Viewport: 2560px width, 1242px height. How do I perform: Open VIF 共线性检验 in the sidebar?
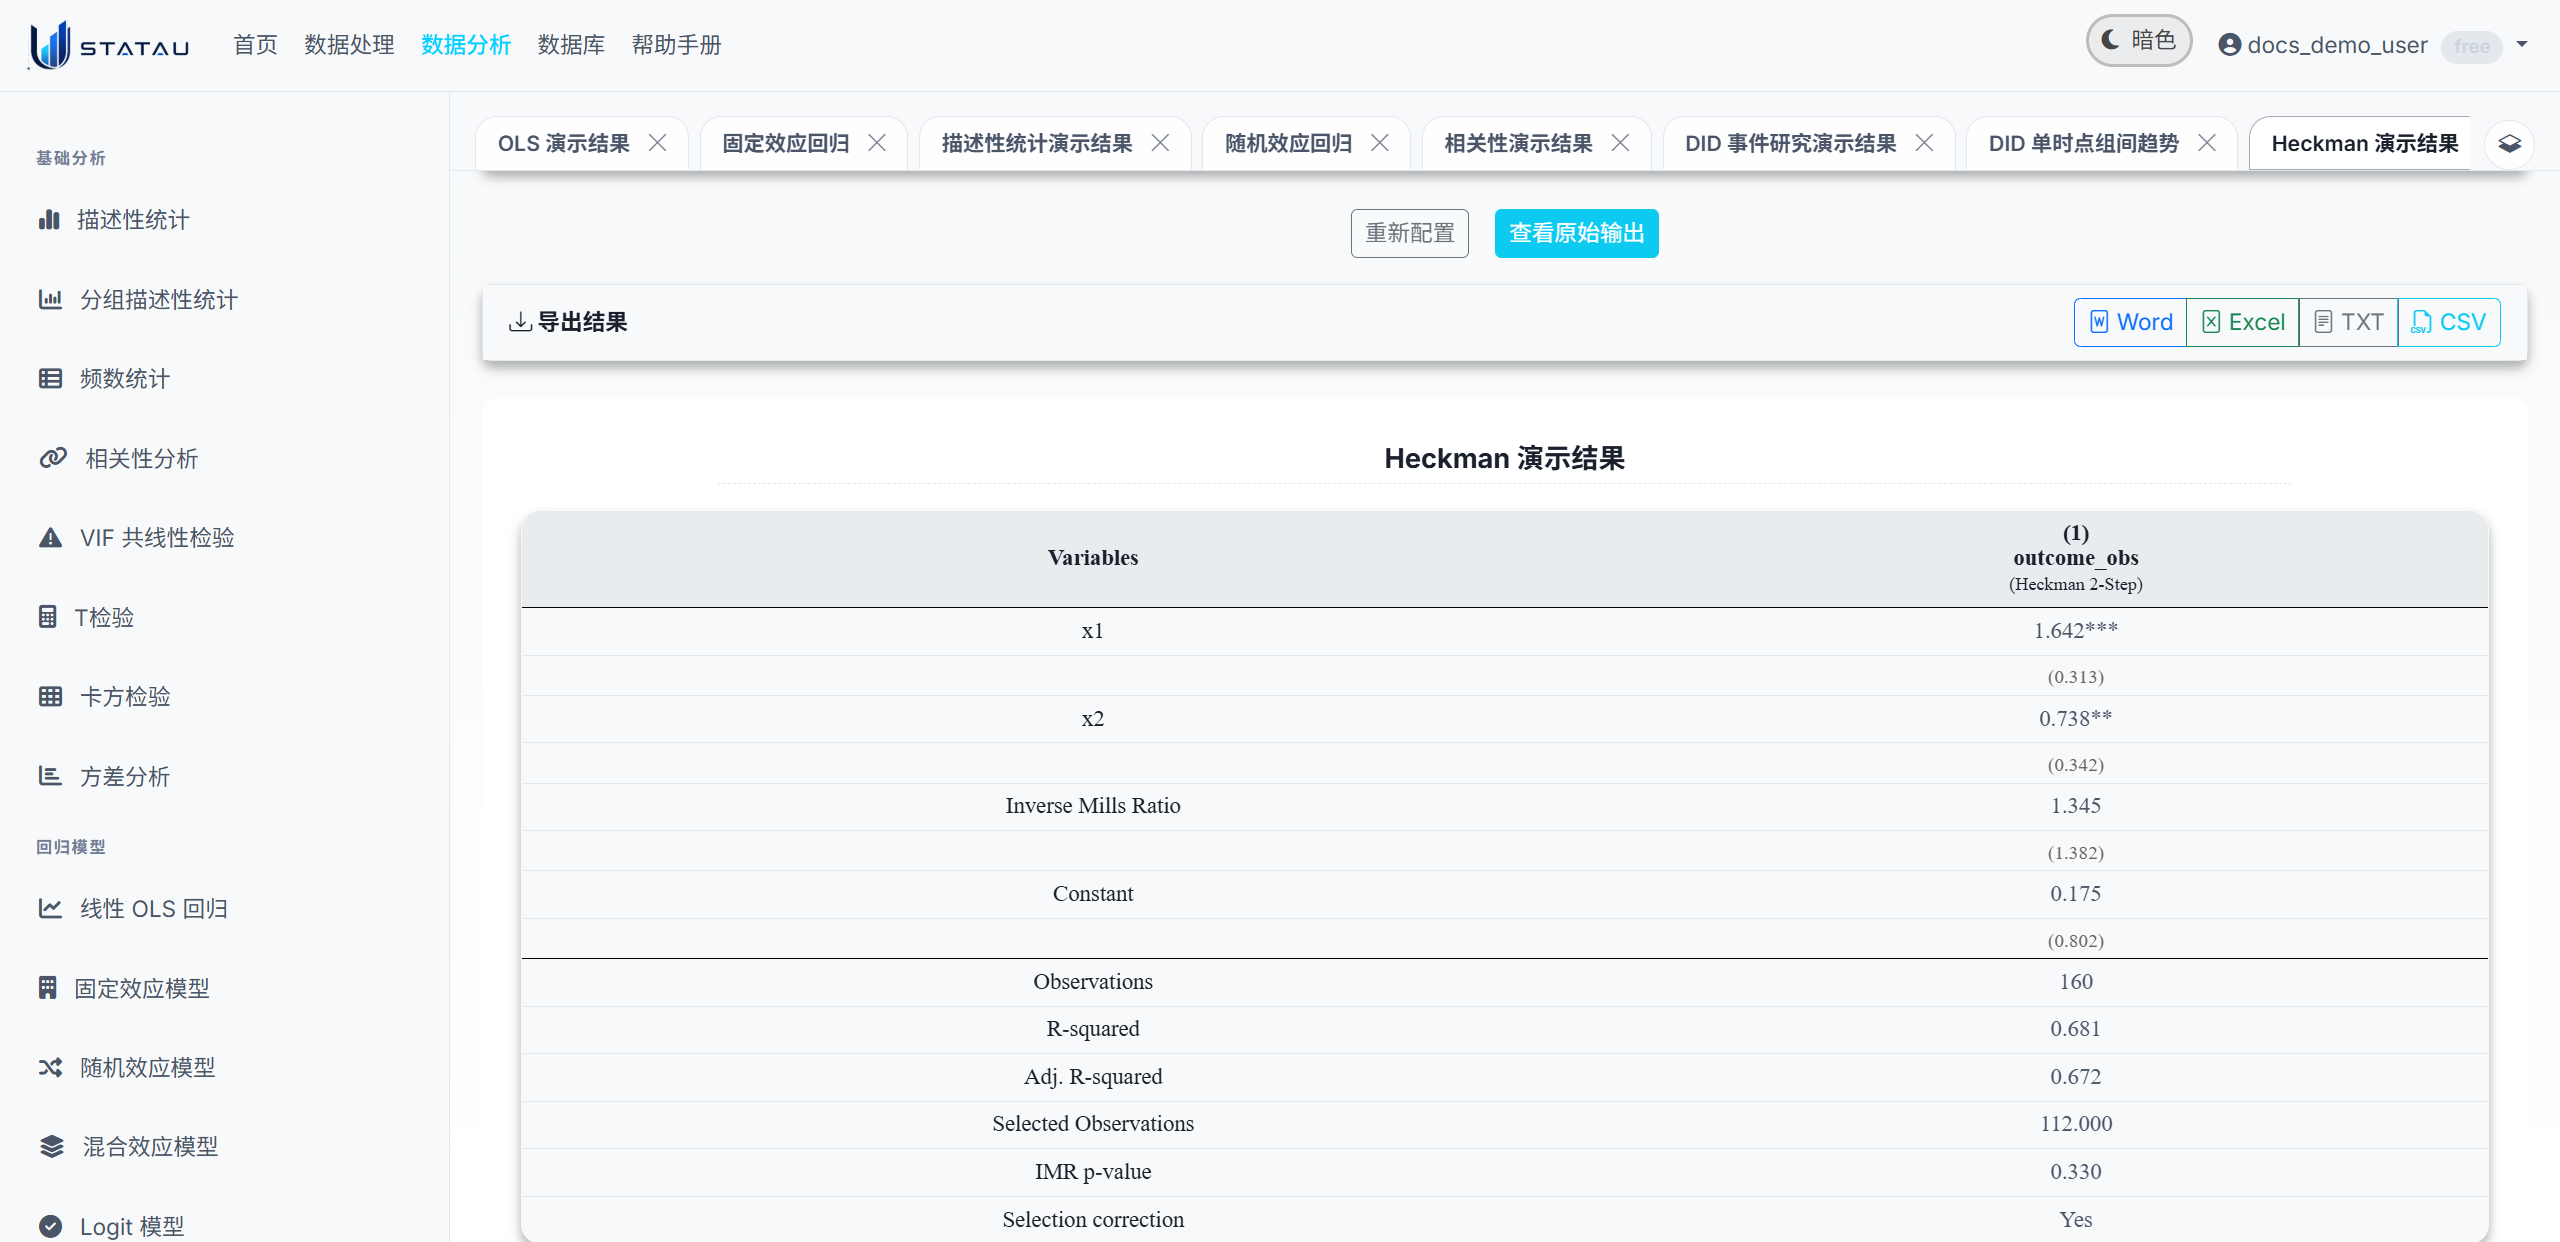(x=157, y=537)
